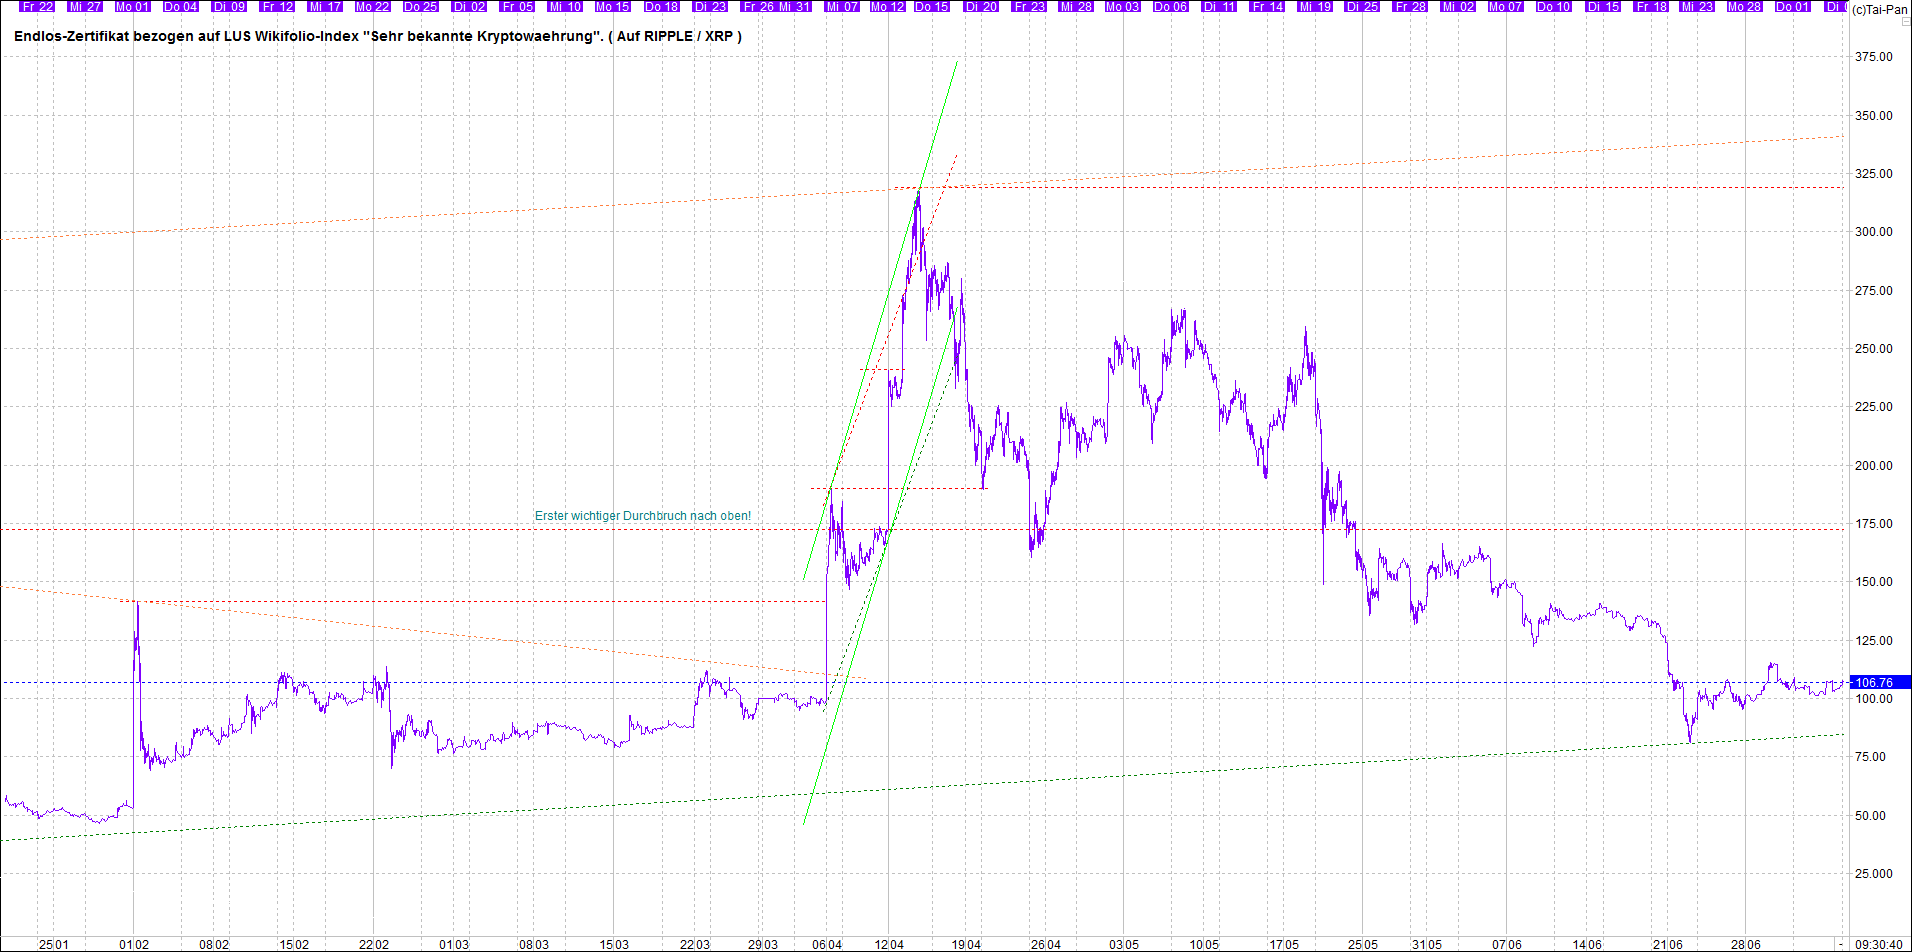
Task: Select the 17 05 date on bottom axis
Action: point(1284,944)
